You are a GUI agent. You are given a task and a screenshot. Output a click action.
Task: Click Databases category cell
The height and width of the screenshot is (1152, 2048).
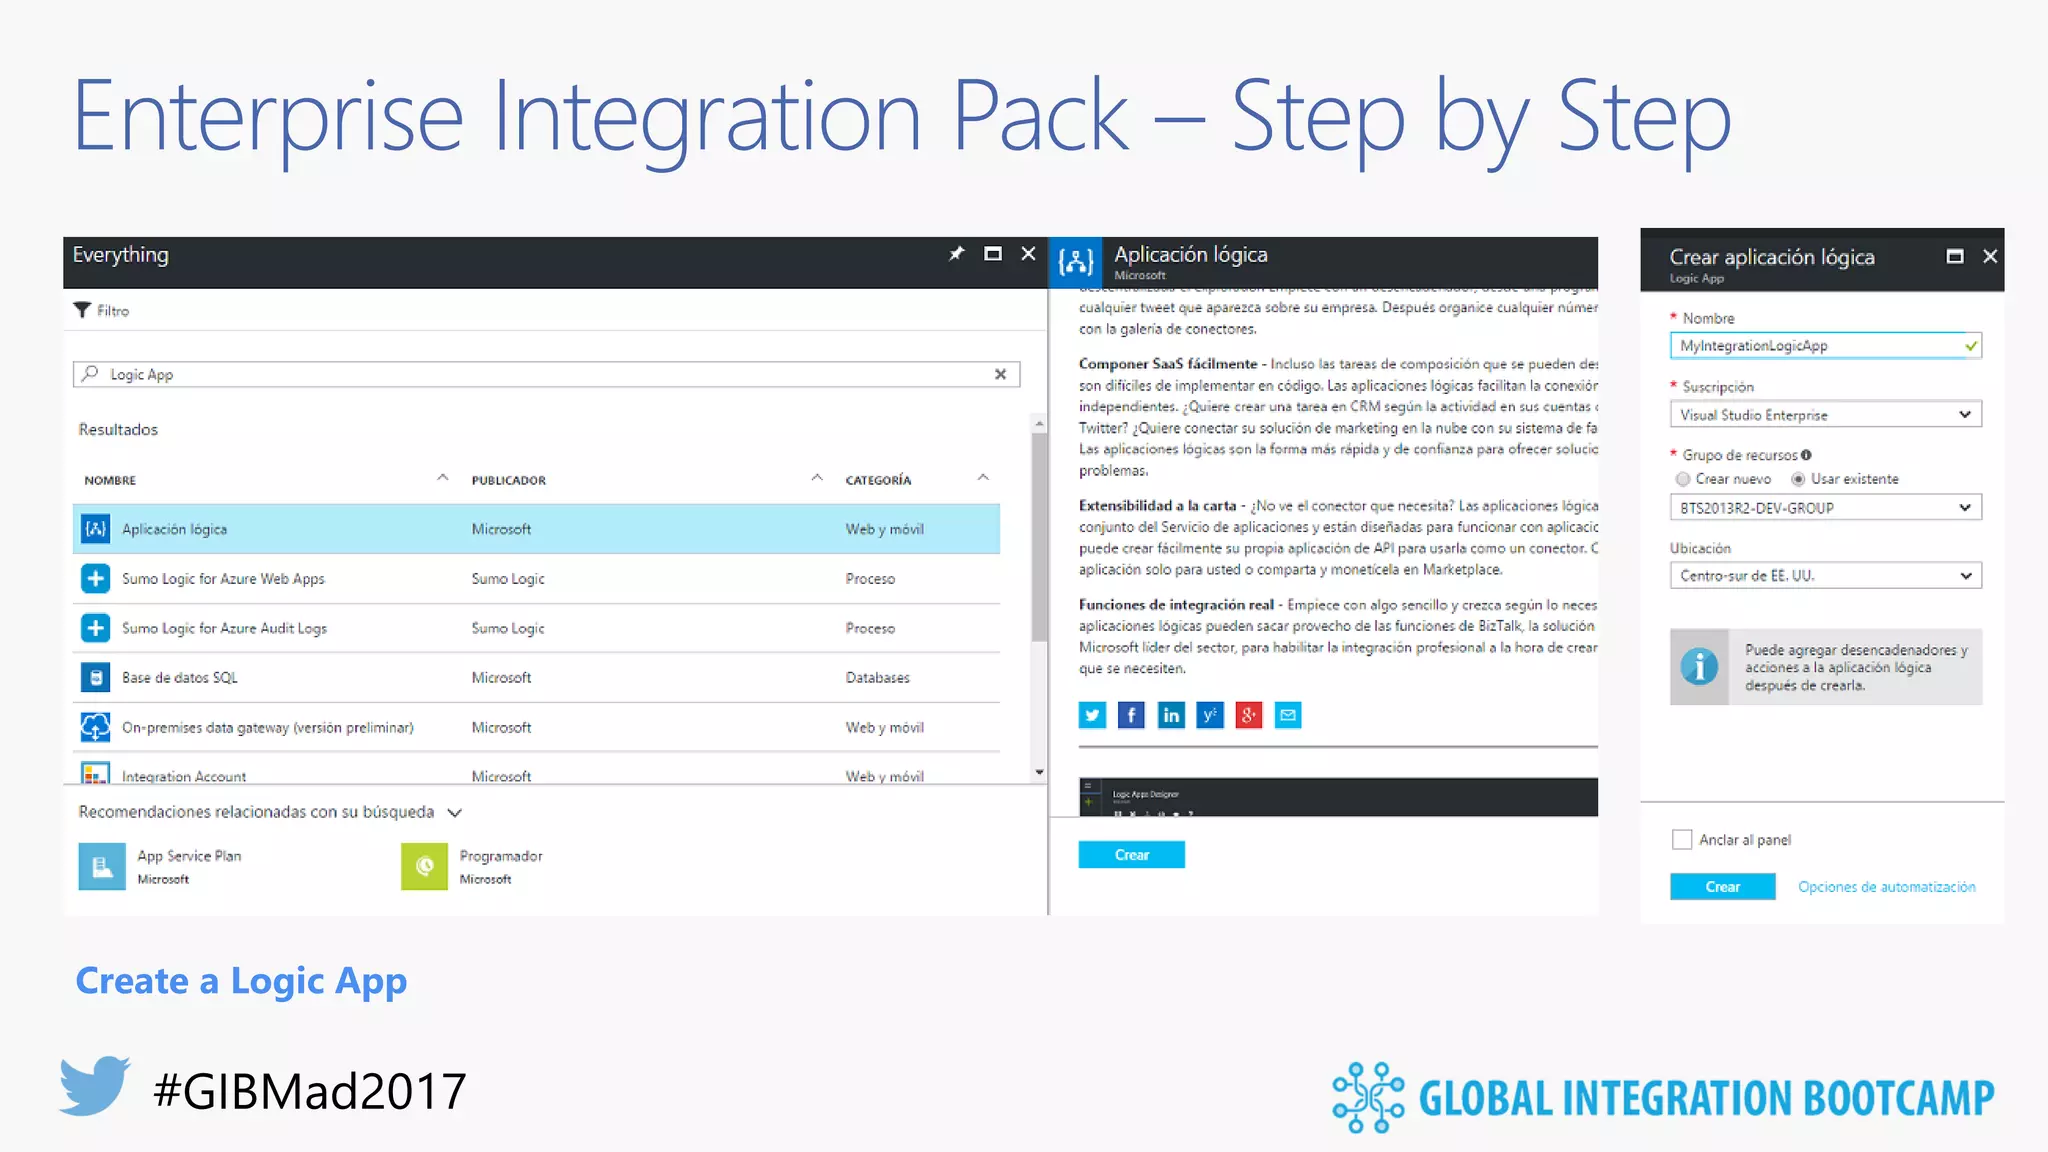[877, 677]
